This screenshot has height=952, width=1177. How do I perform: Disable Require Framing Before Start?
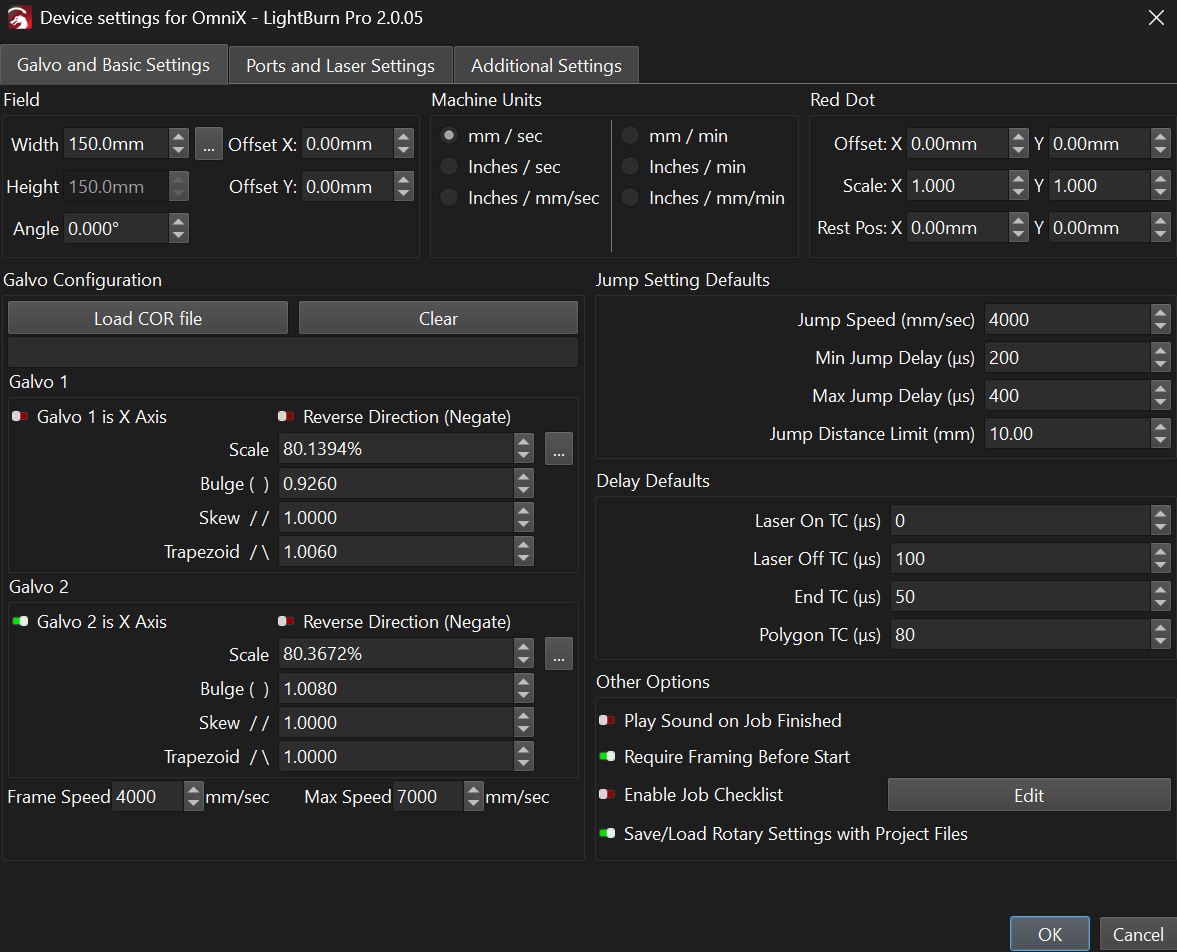[607, 757]
